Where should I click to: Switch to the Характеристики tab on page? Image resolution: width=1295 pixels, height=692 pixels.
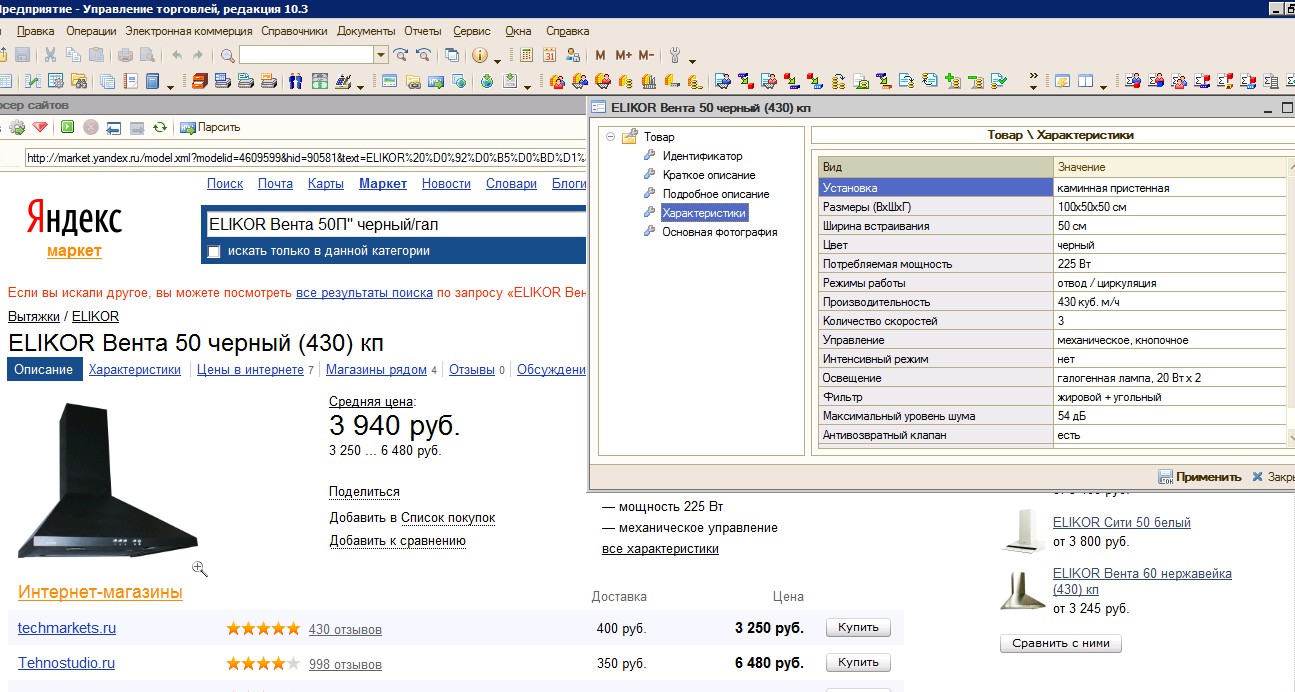[135, 370]
